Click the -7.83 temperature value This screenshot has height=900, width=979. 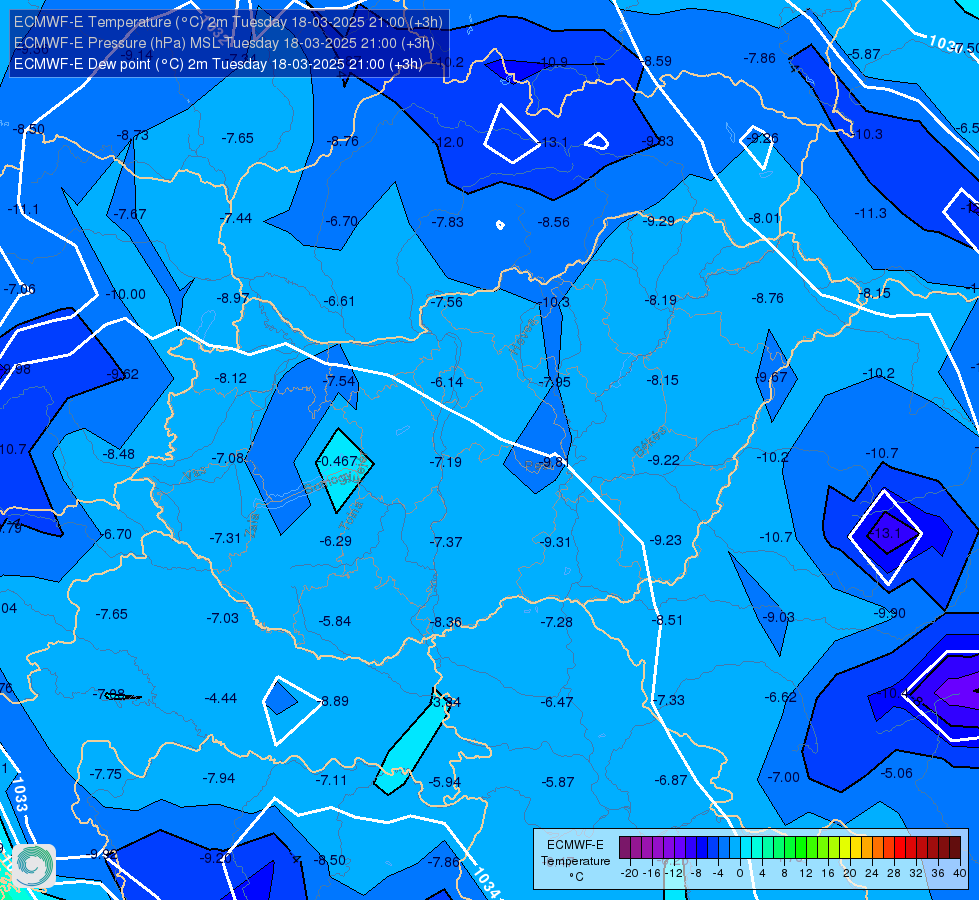pos(448,222)
